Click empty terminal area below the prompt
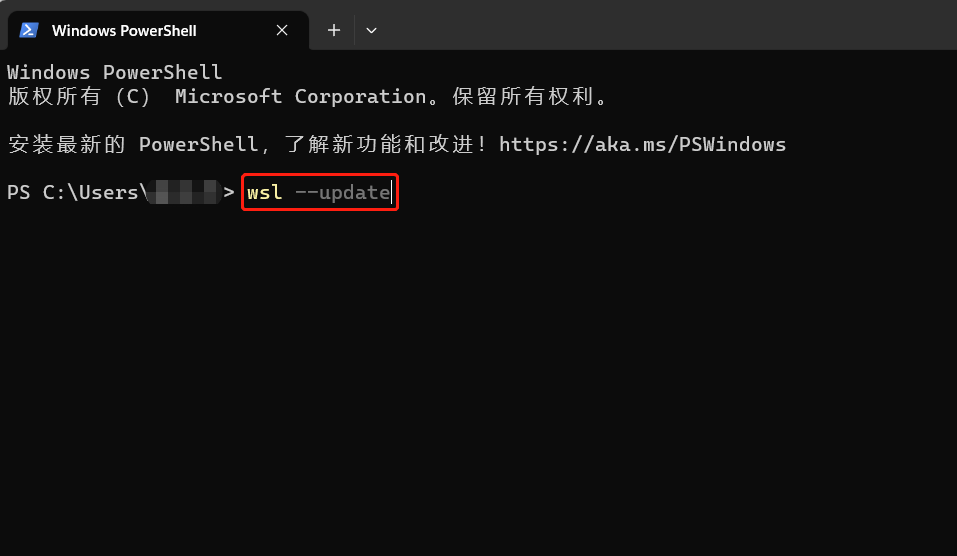Image resolution: width=957 pixels, height=556 pixels. tap(478, 378)
